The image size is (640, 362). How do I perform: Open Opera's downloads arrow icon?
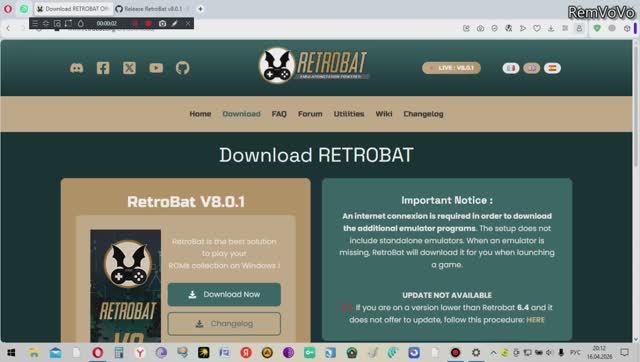(551, 28)
